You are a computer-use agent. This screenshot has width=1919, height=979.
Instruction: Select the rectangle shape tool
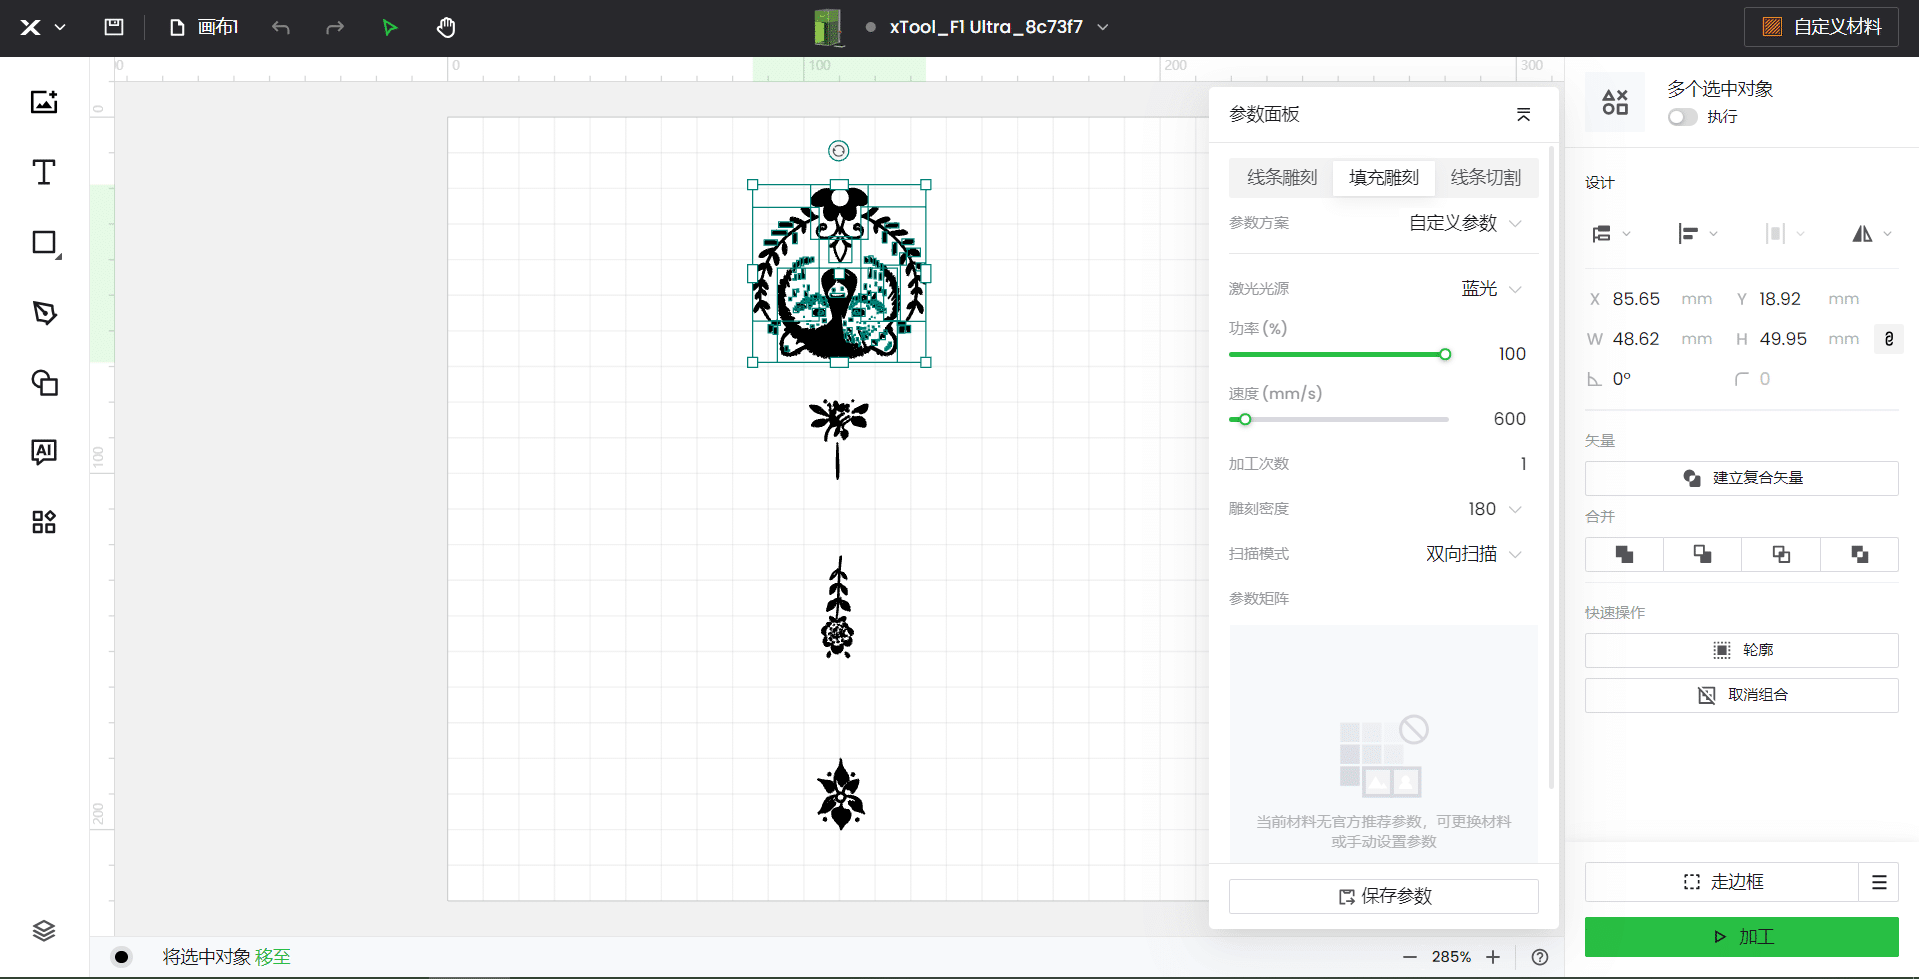(45, 243)
